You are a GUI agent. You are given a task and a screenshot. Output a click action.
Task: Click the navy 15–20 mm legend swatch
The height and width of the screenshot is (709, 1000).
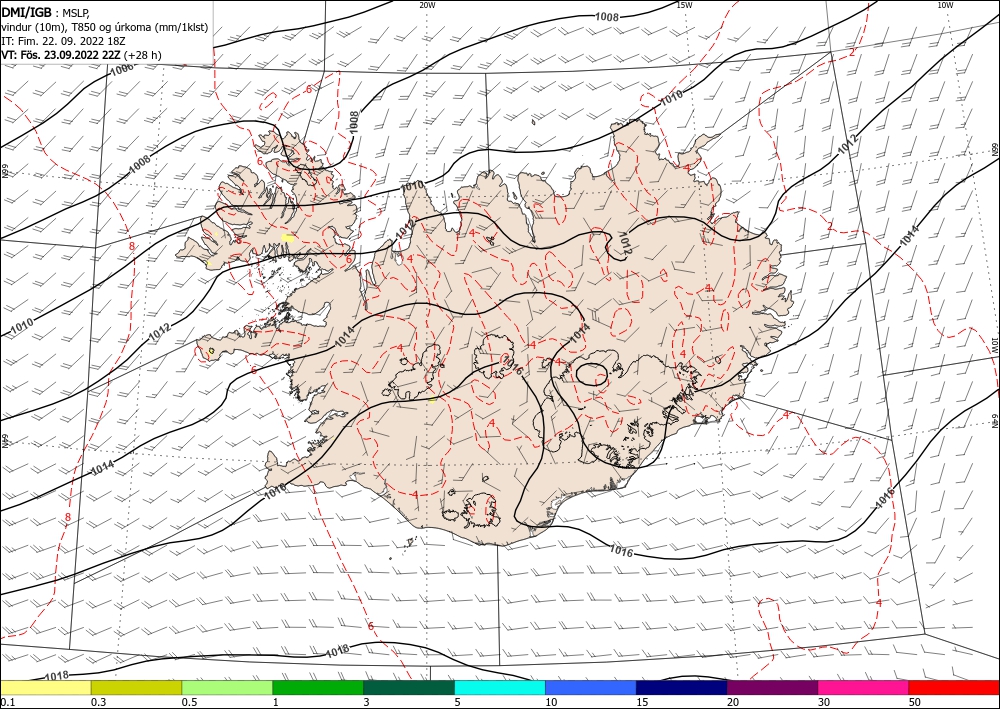coord(681,688)
